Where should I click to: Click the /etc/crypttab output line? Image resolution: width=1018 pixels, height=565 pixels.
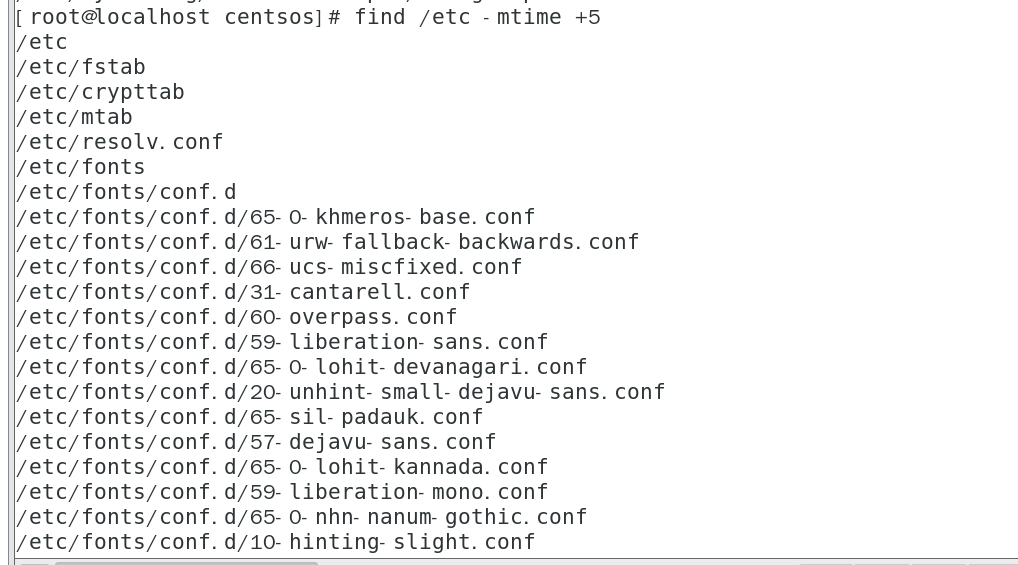(100, 92)
